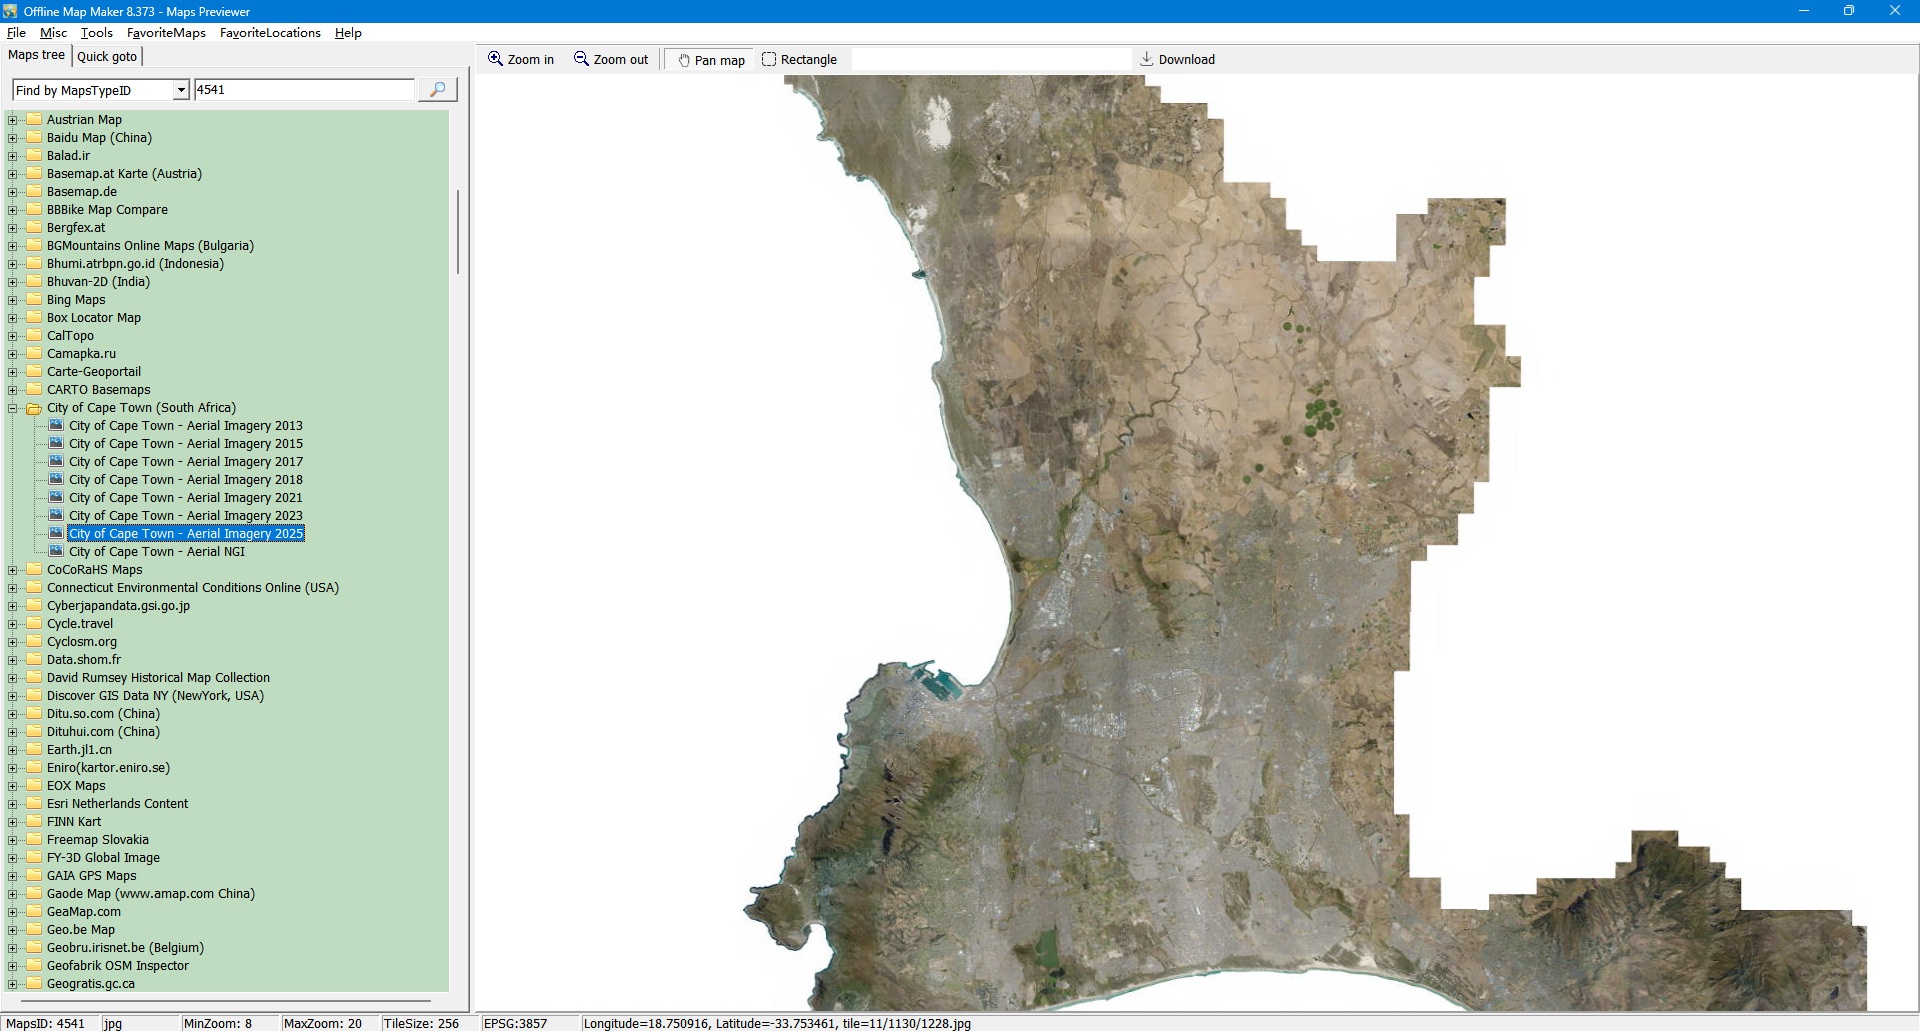Select the Aerial NGI map layer icon
This screenshot has height=1032, width=1920.
pos(56,551)
